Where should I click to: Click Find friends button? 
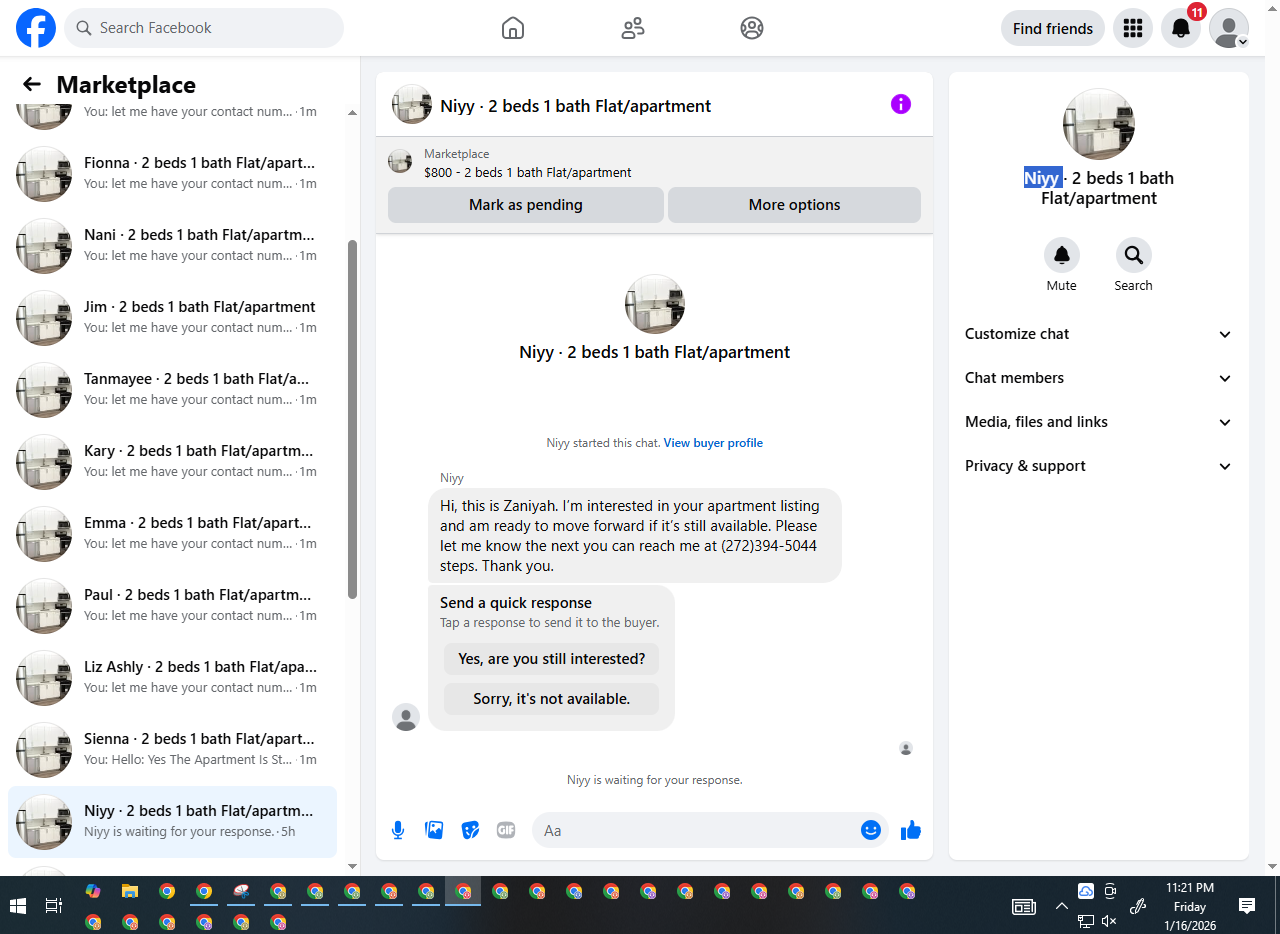coord(1053,28)
